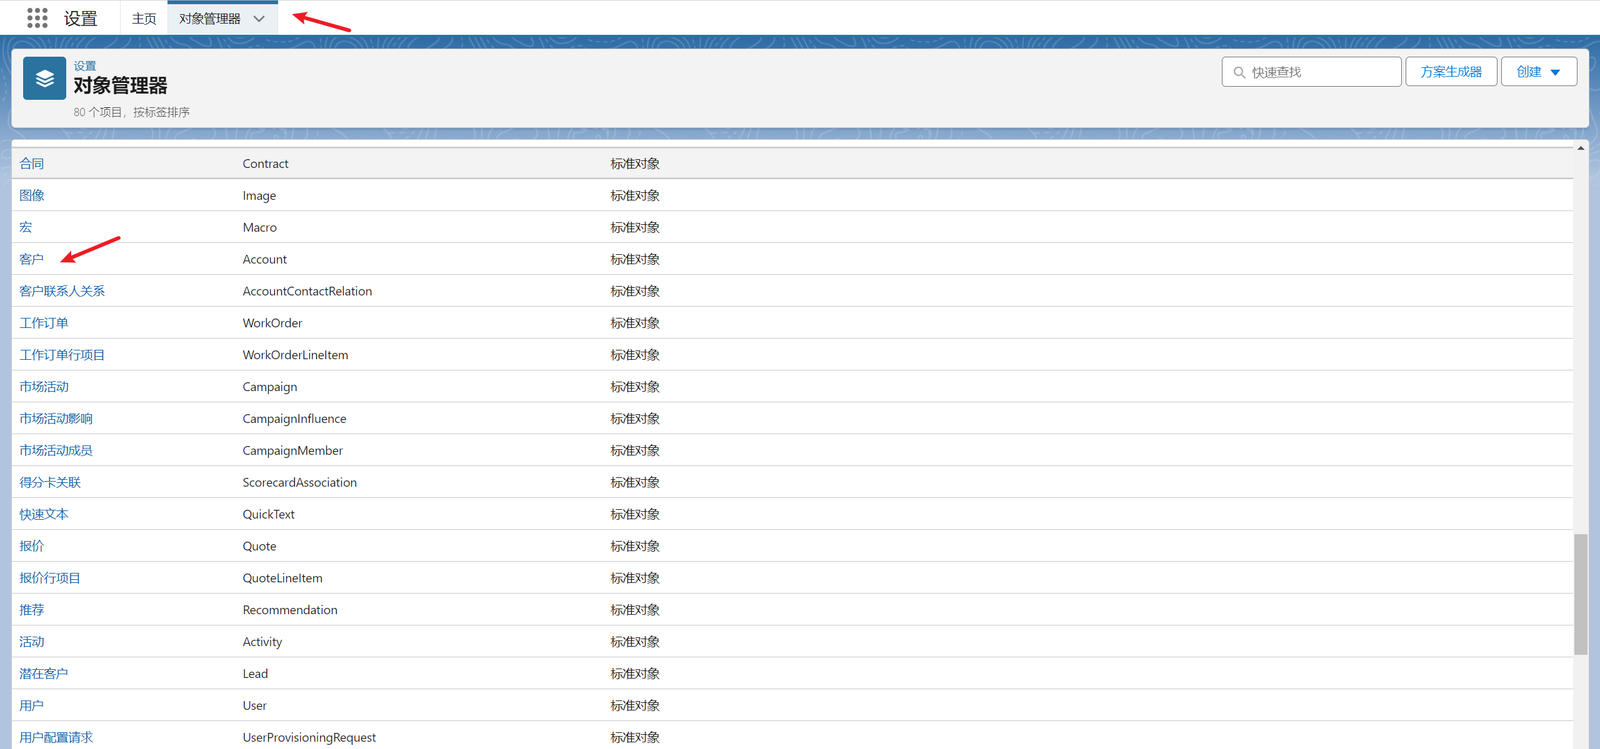This screenshot has width=1600, height=749.
Task: Open the 快速文本 QuickText object
Action: pos(44,514)
